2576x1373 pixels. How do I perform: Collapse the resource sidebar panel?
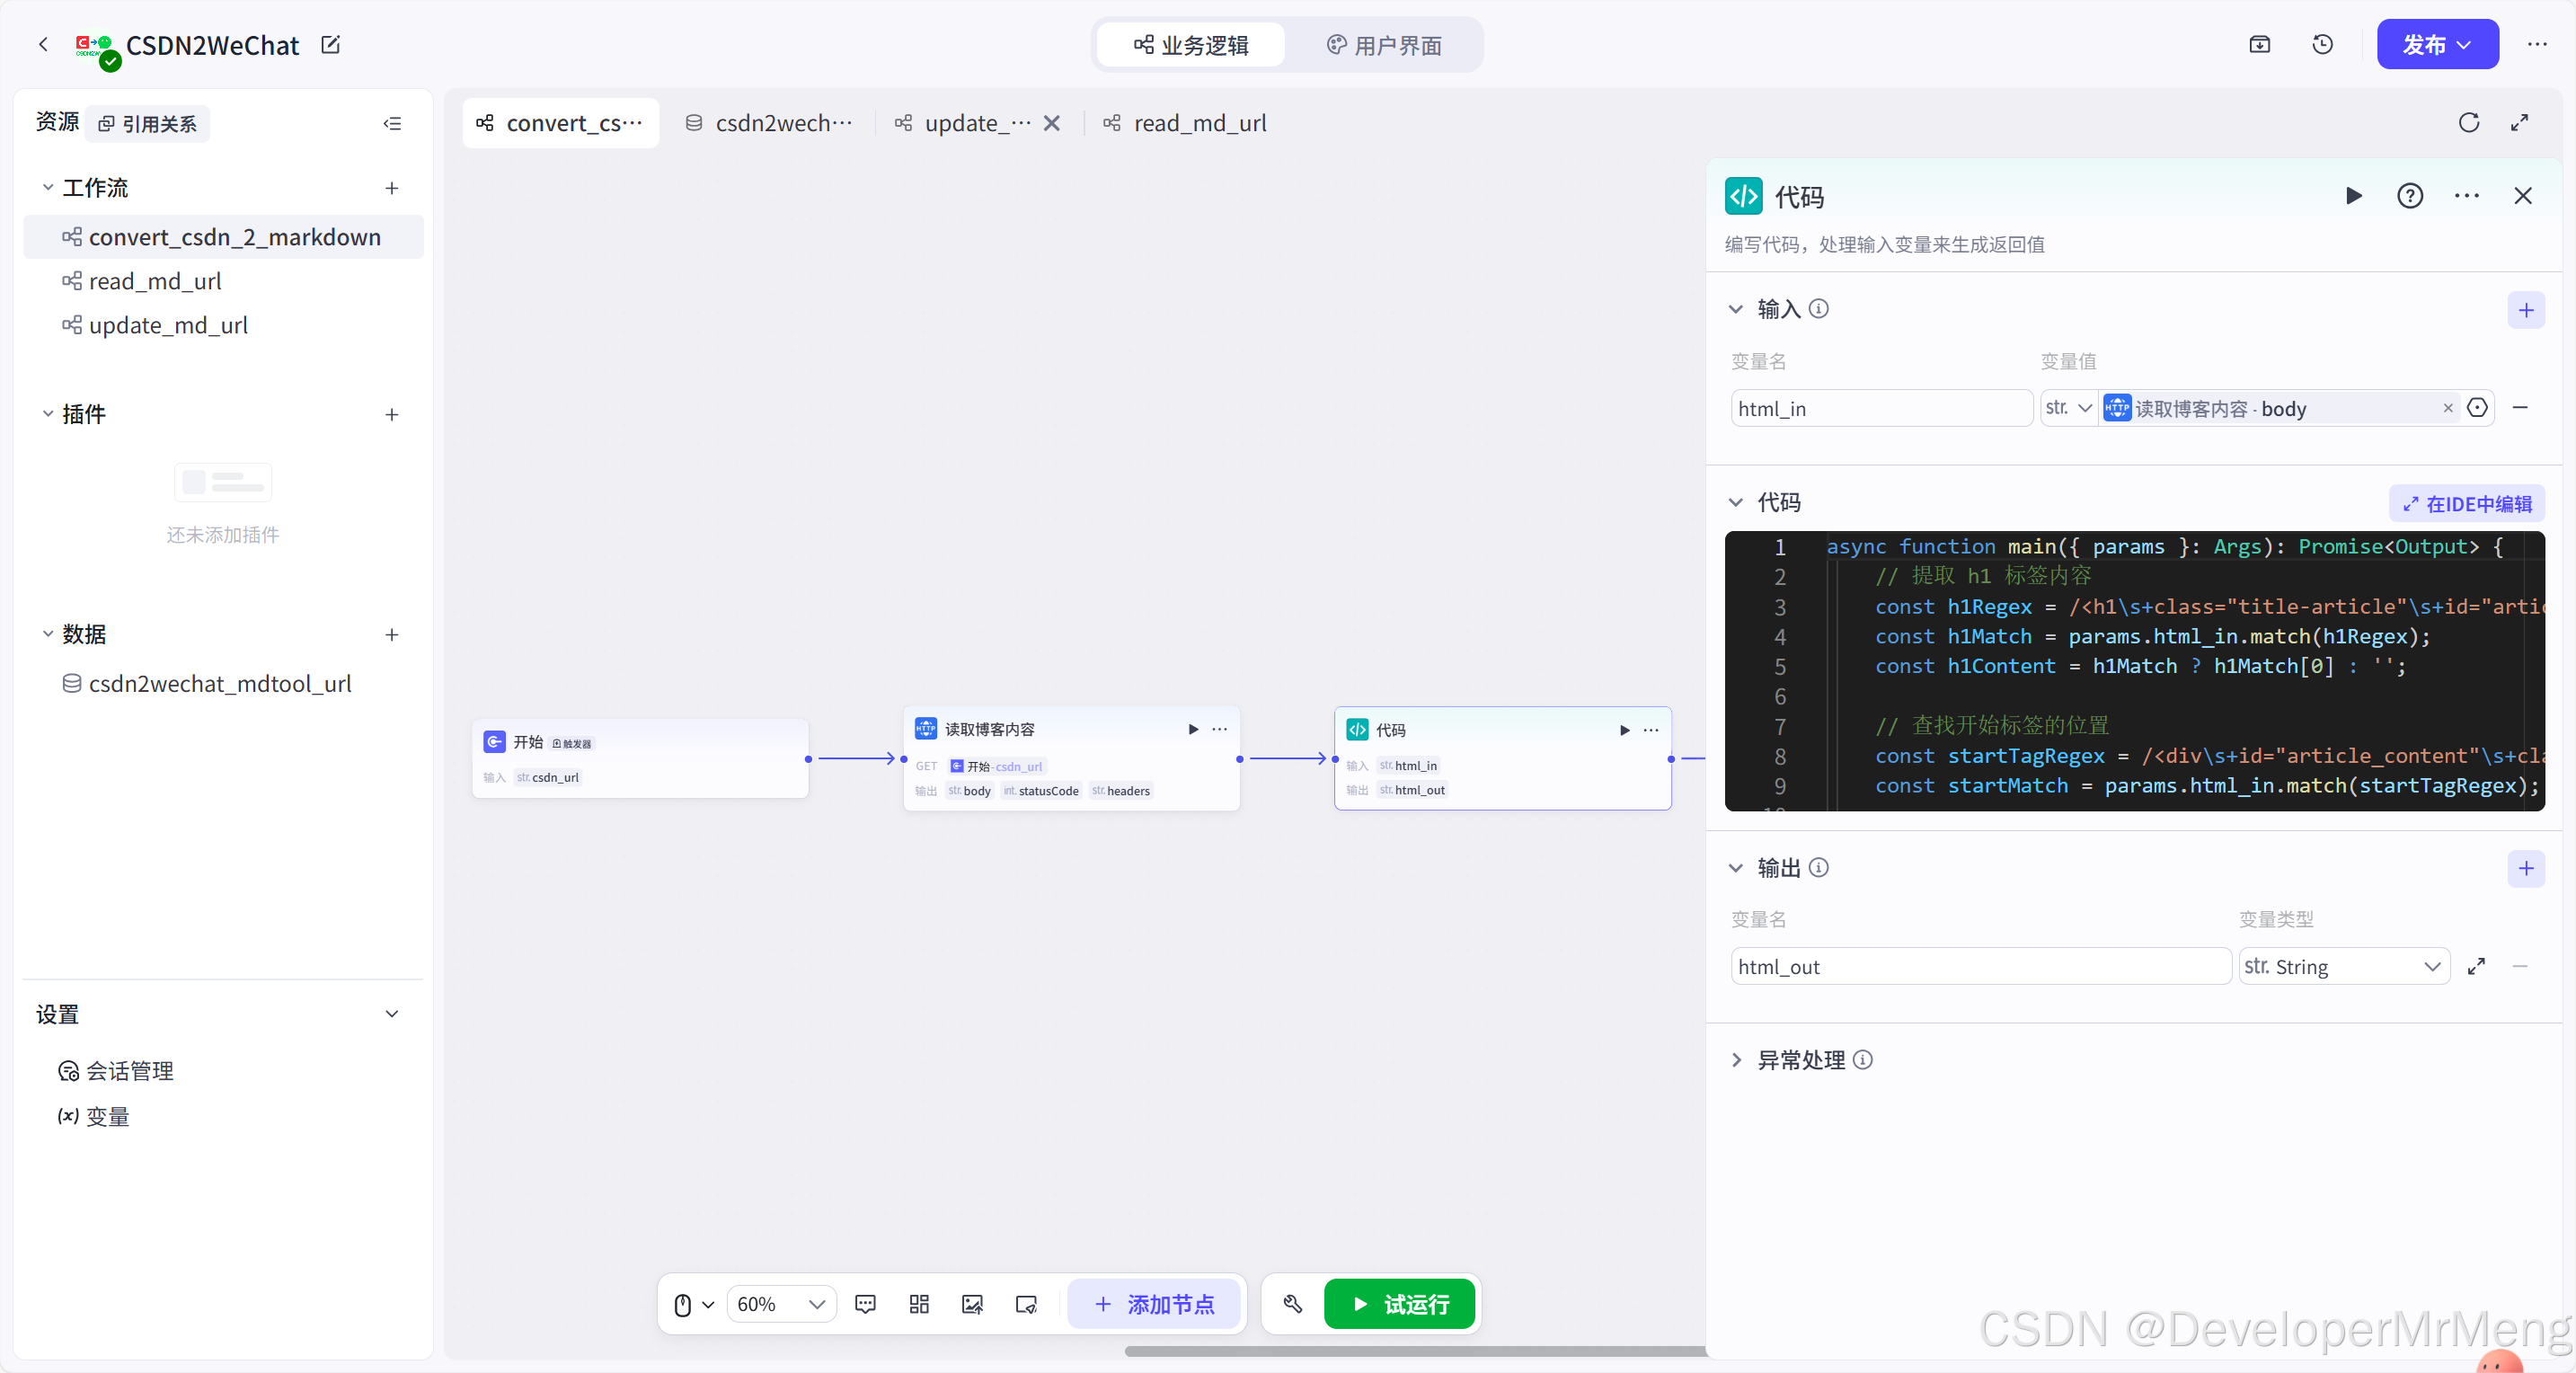392,123
